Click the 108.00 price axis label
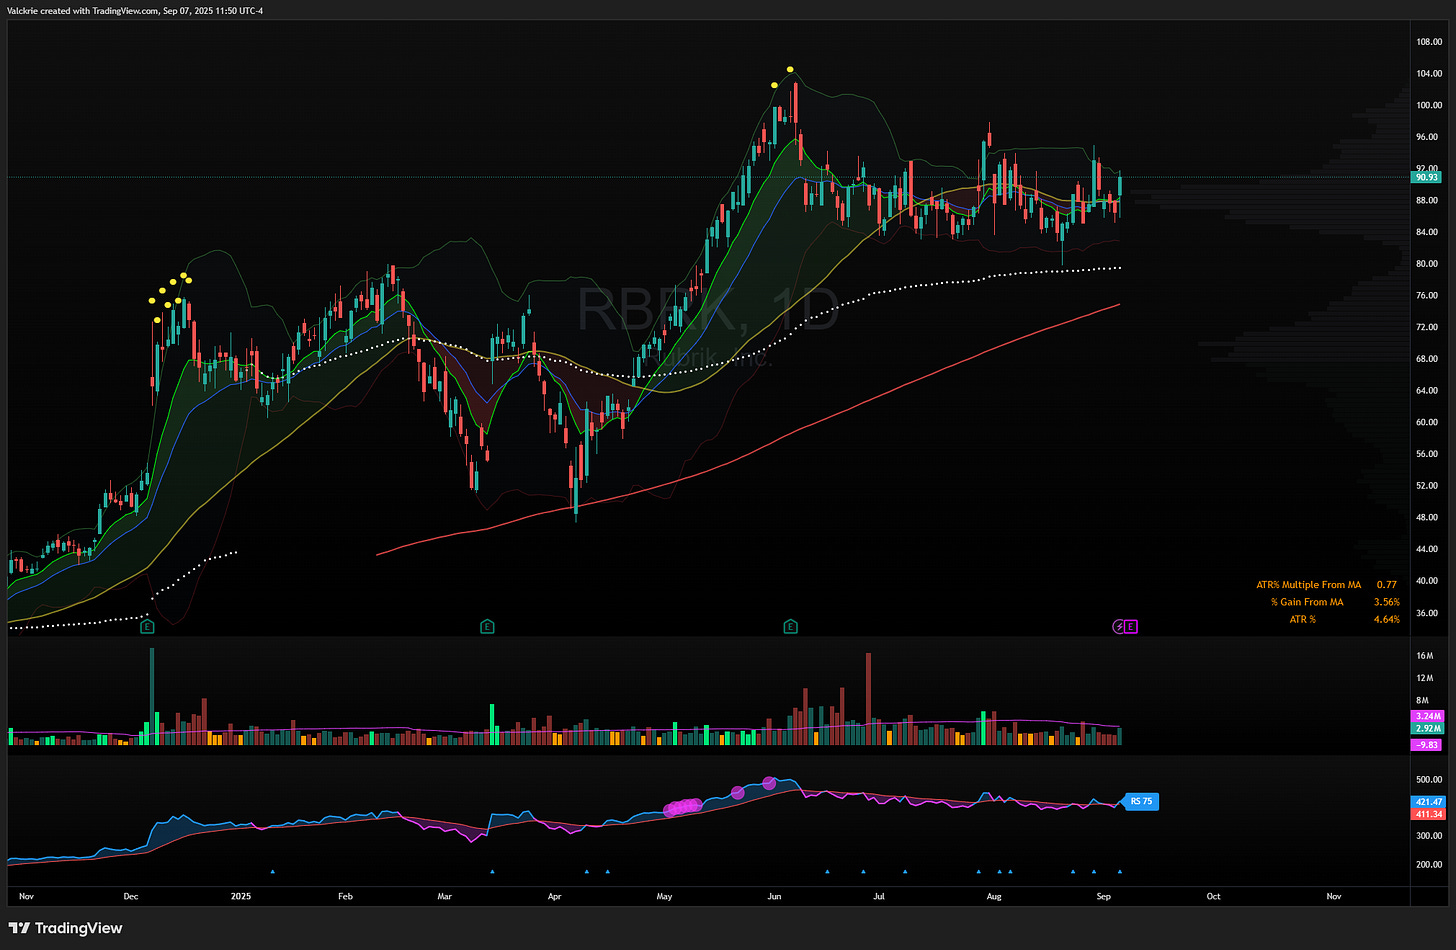The height and width of the screenshot is (950, 1456). pos(1429,42)
